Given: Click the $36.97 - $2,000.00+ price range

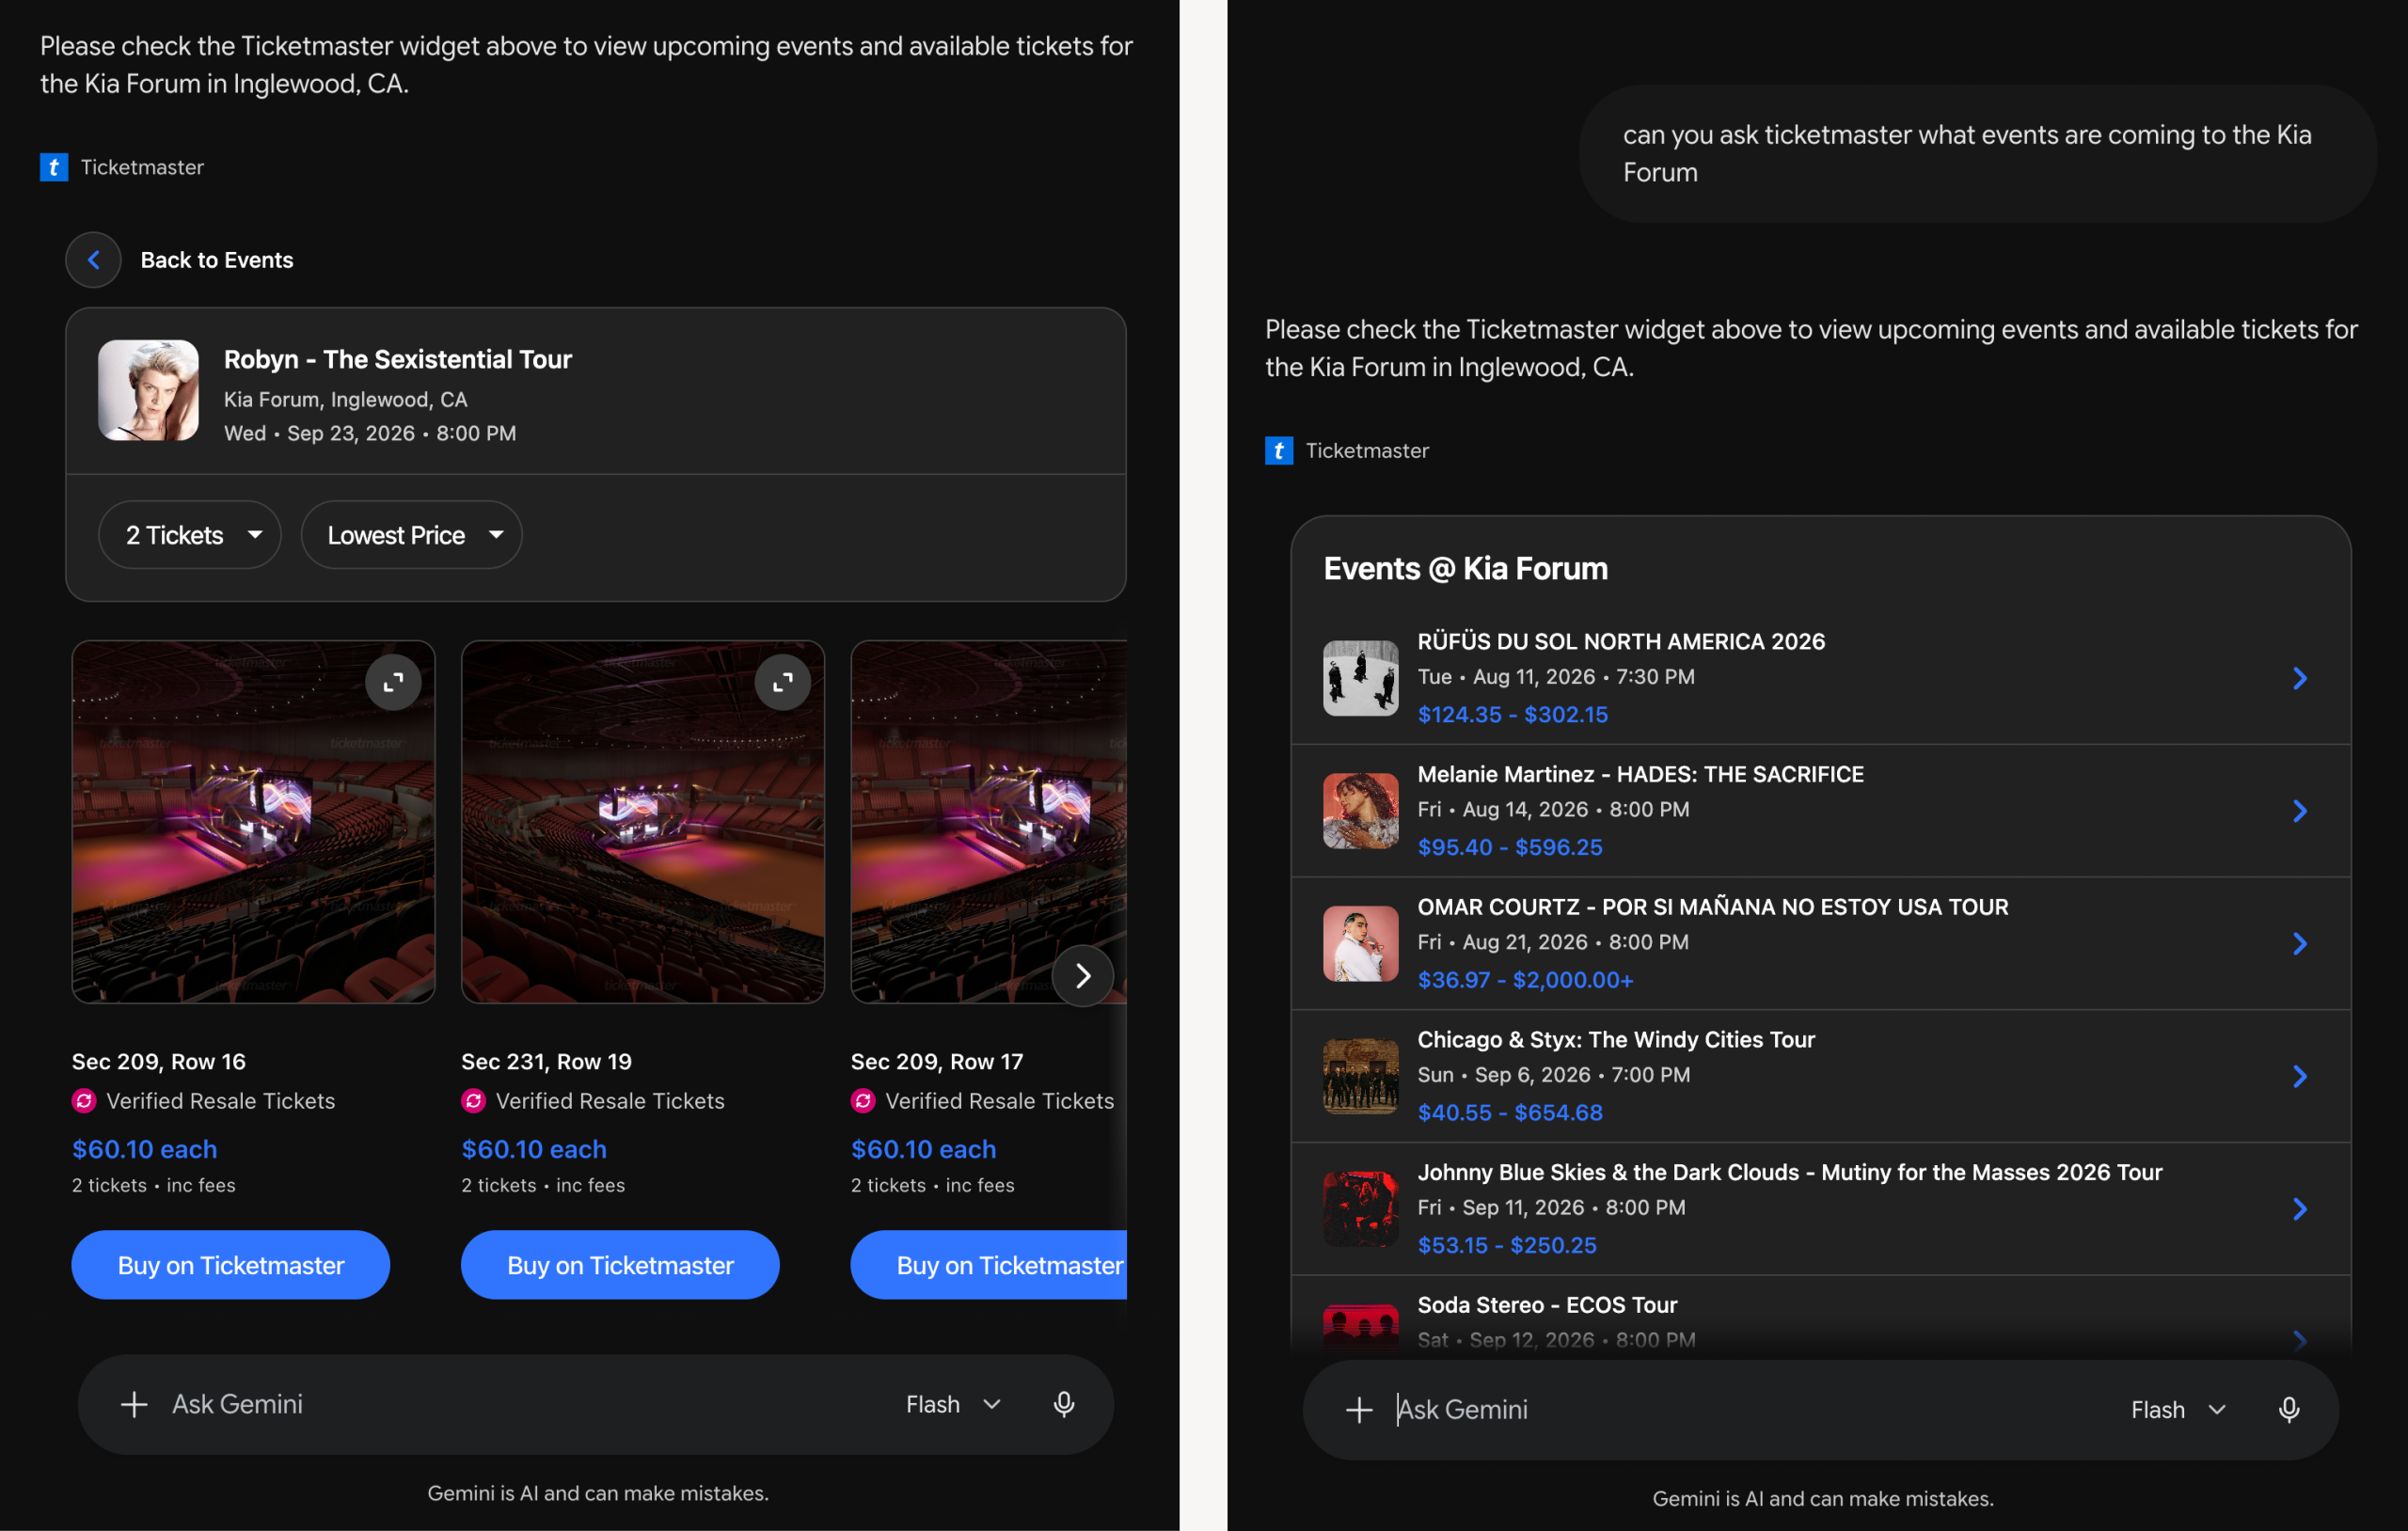Looking at the screenshot, I should tap(1525, 980).
